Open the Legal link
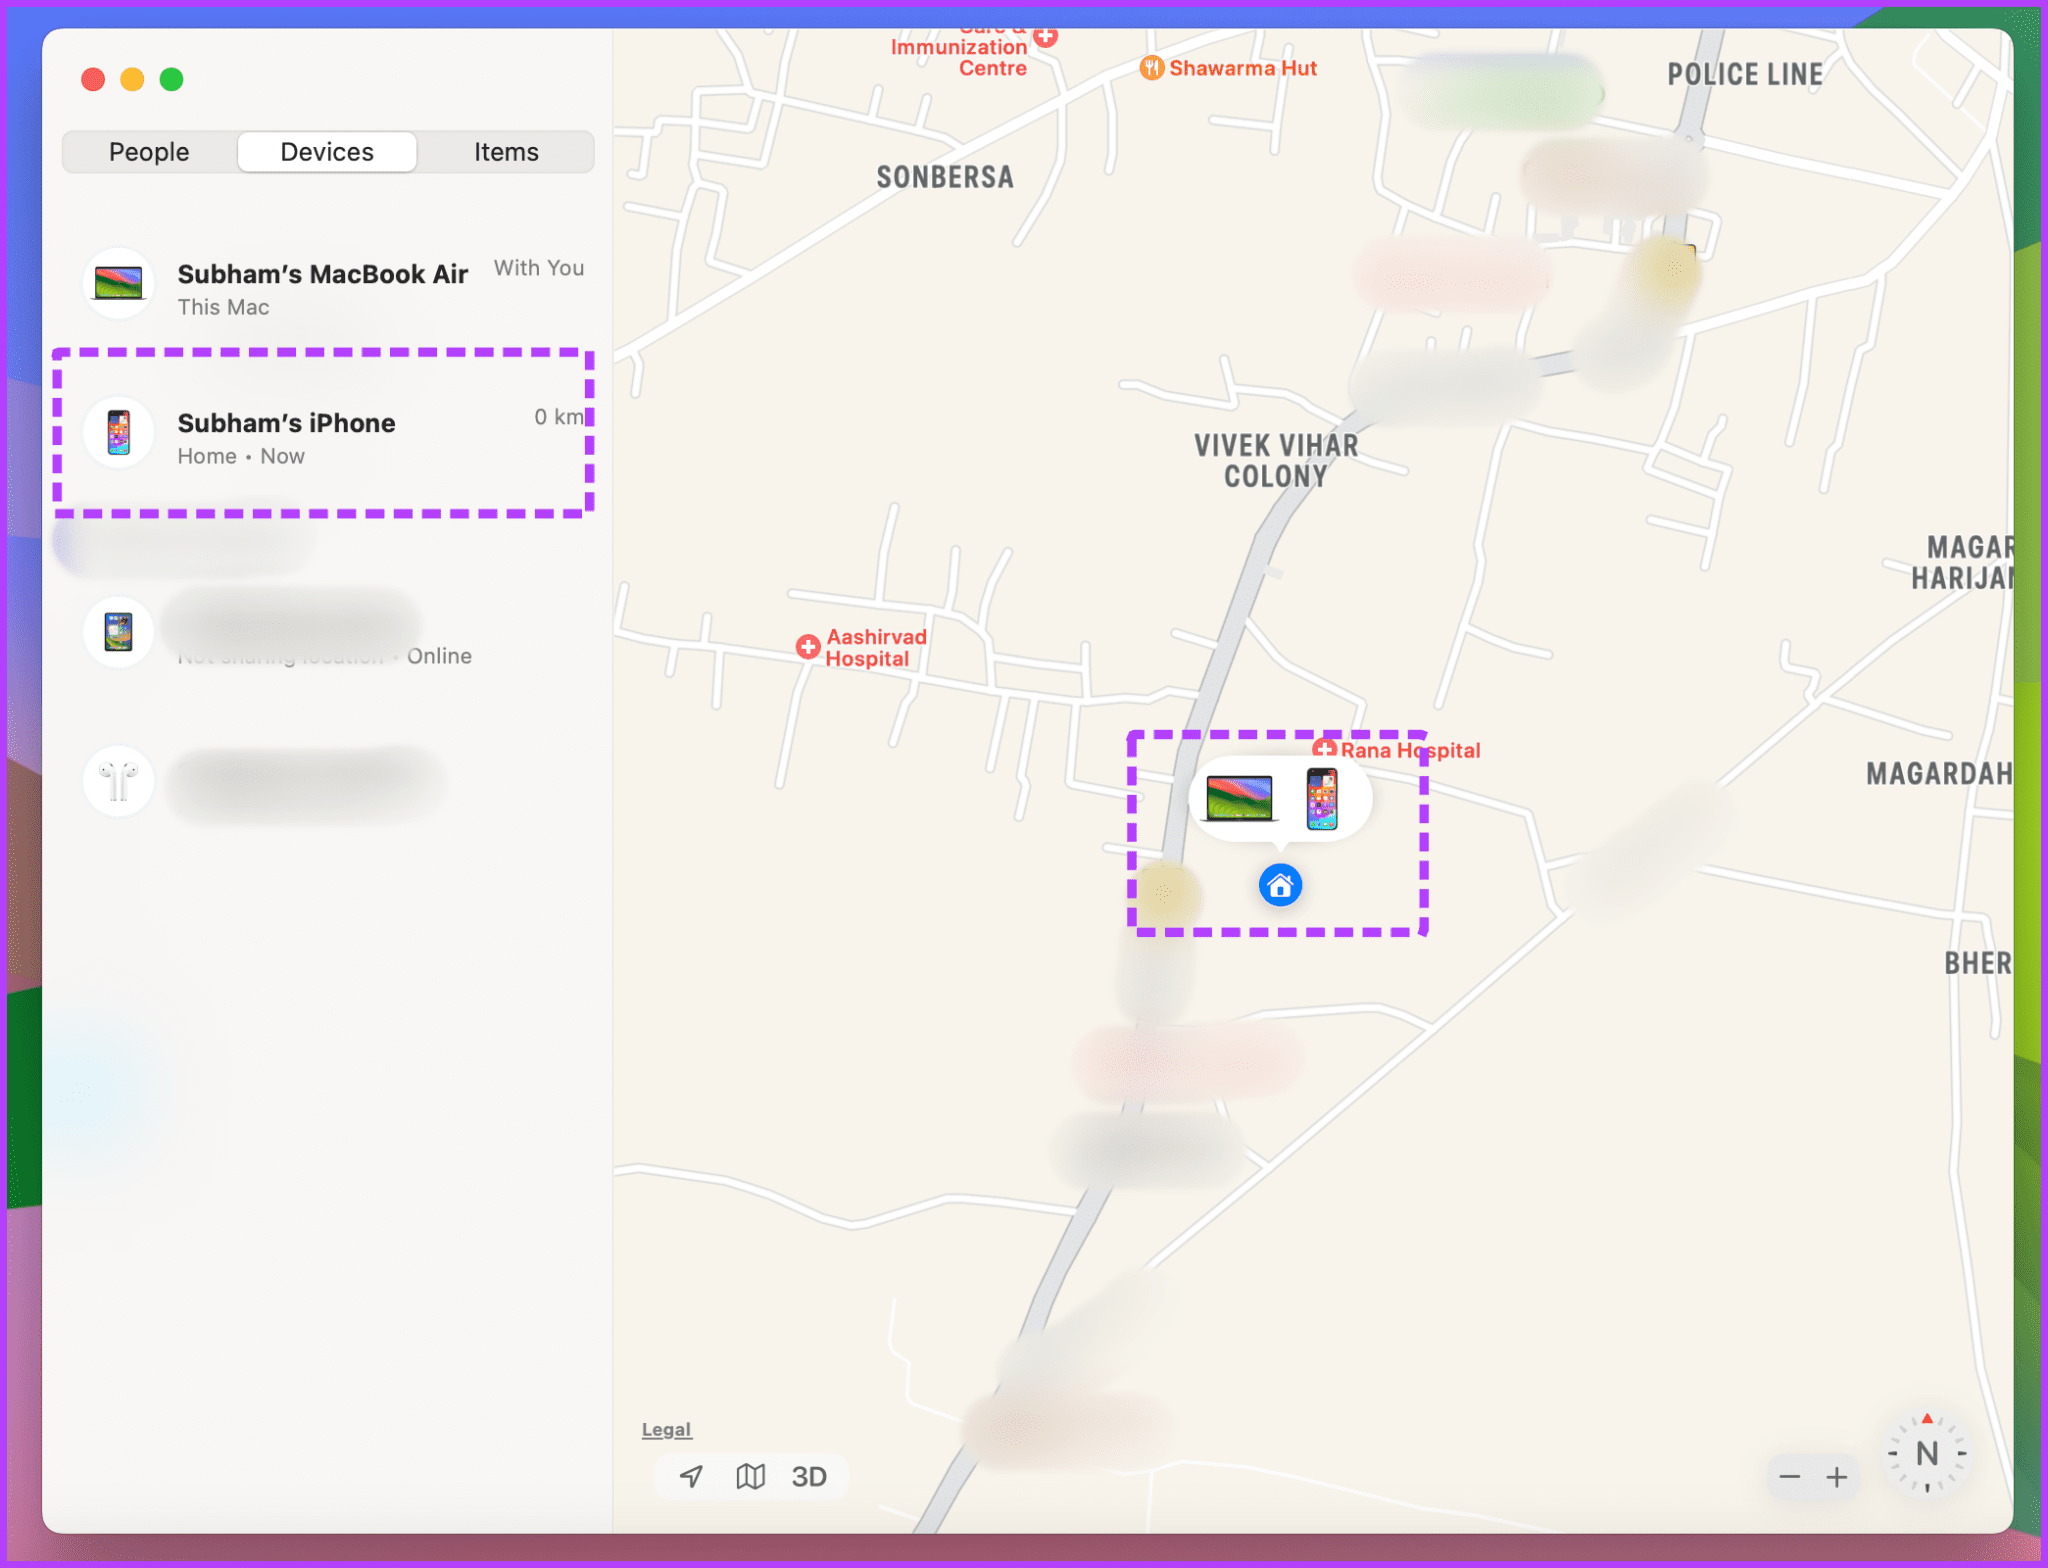 [666, 1428]
